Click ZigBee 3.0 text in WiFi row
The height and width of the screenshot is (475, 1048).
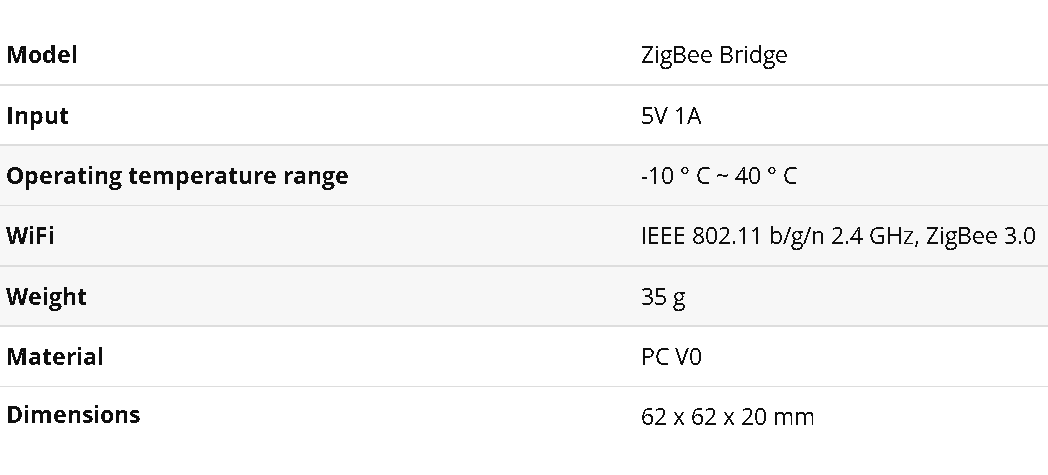980,236
